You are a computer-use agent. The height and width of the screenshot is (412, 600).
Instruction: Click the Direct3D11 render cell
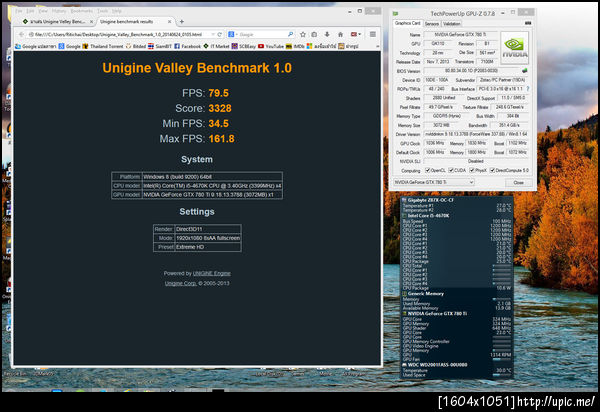point(208,229)
